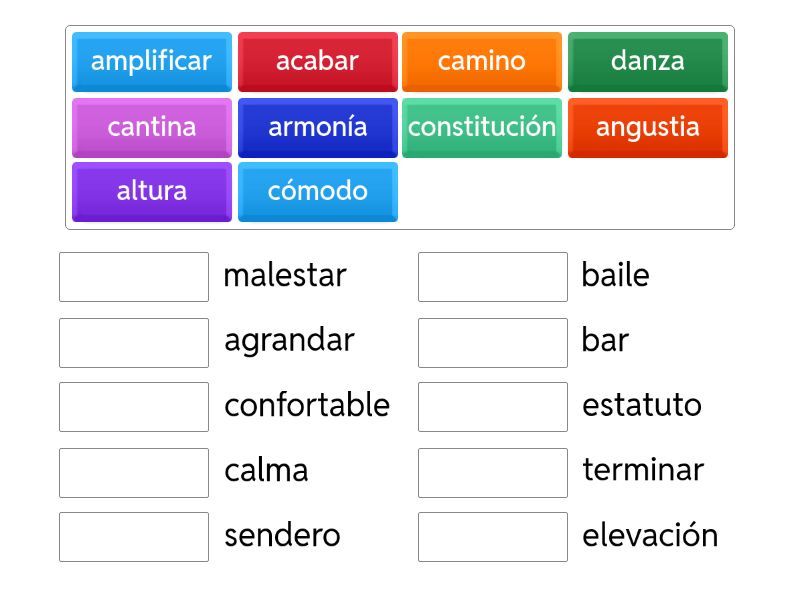The height and width of the screenshot is (600, 800).
Task: Click the empty box beside 'terminar'
Action: 492,472
